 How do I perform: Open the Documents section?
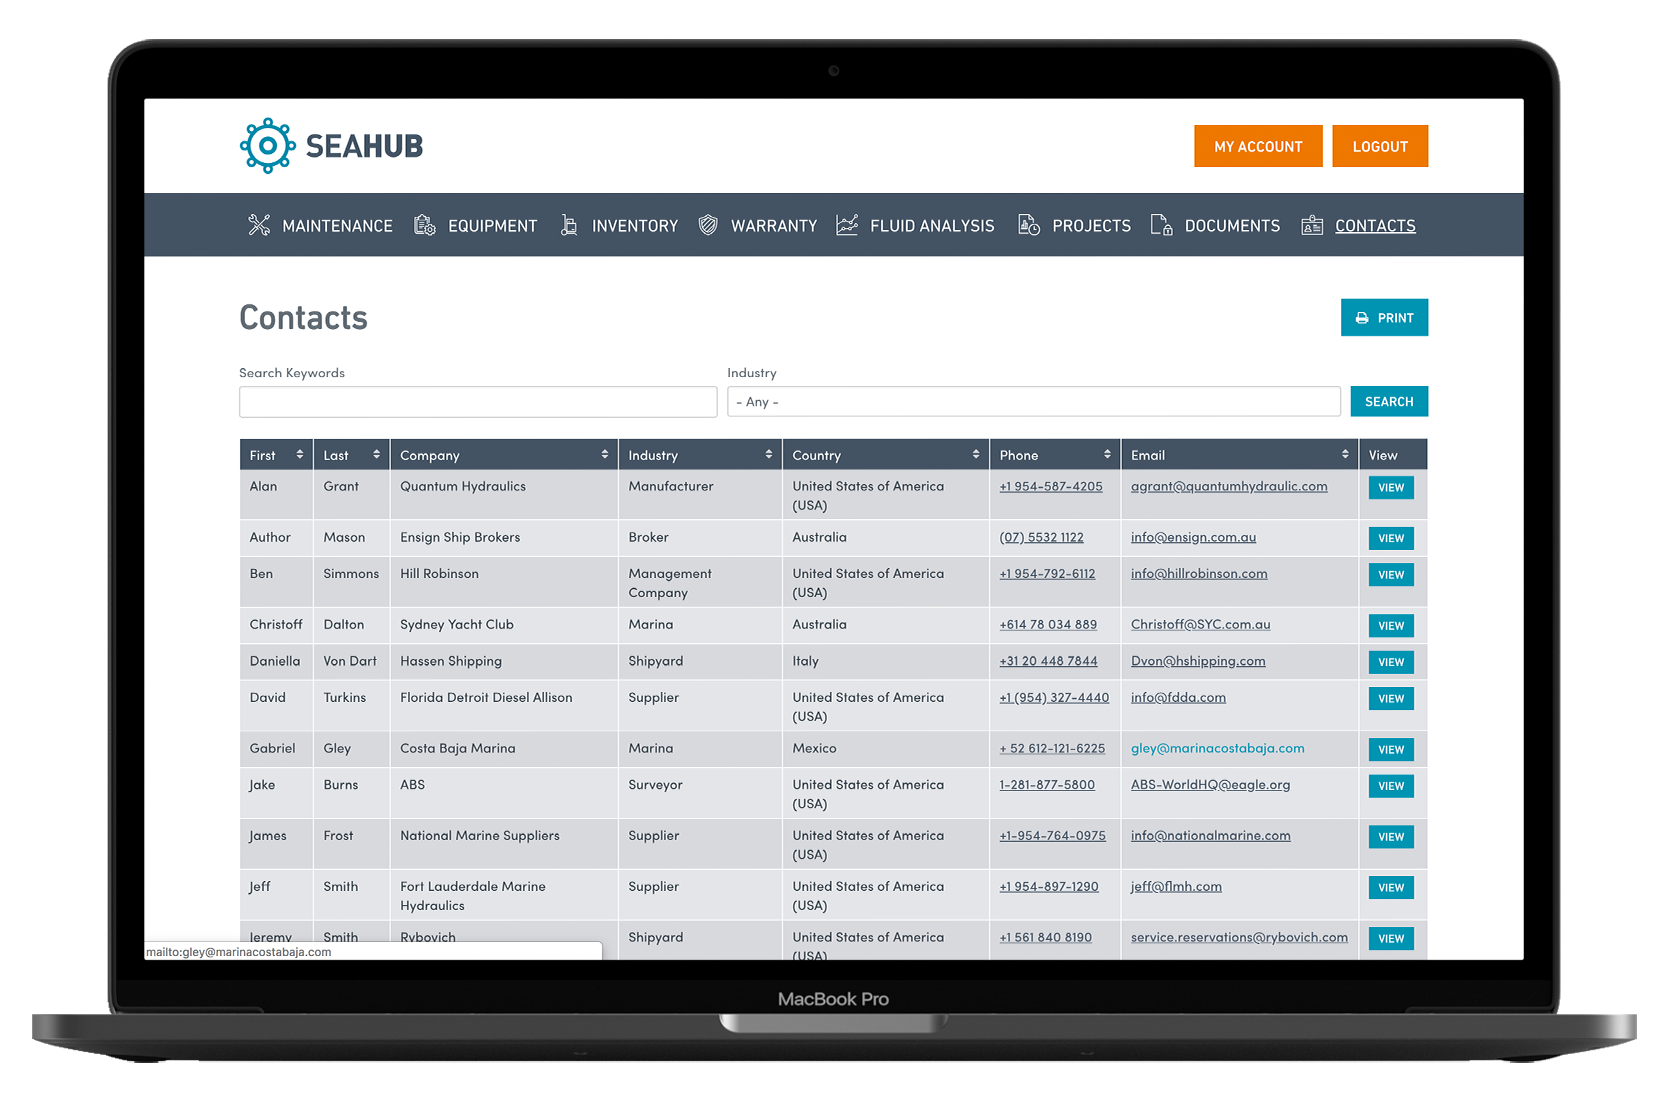pos(1232,226)
